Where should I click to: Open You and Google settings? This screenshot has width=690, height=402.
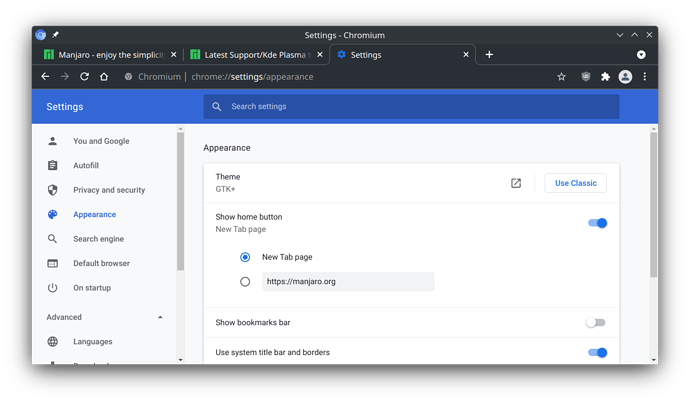tap(101, 141)
